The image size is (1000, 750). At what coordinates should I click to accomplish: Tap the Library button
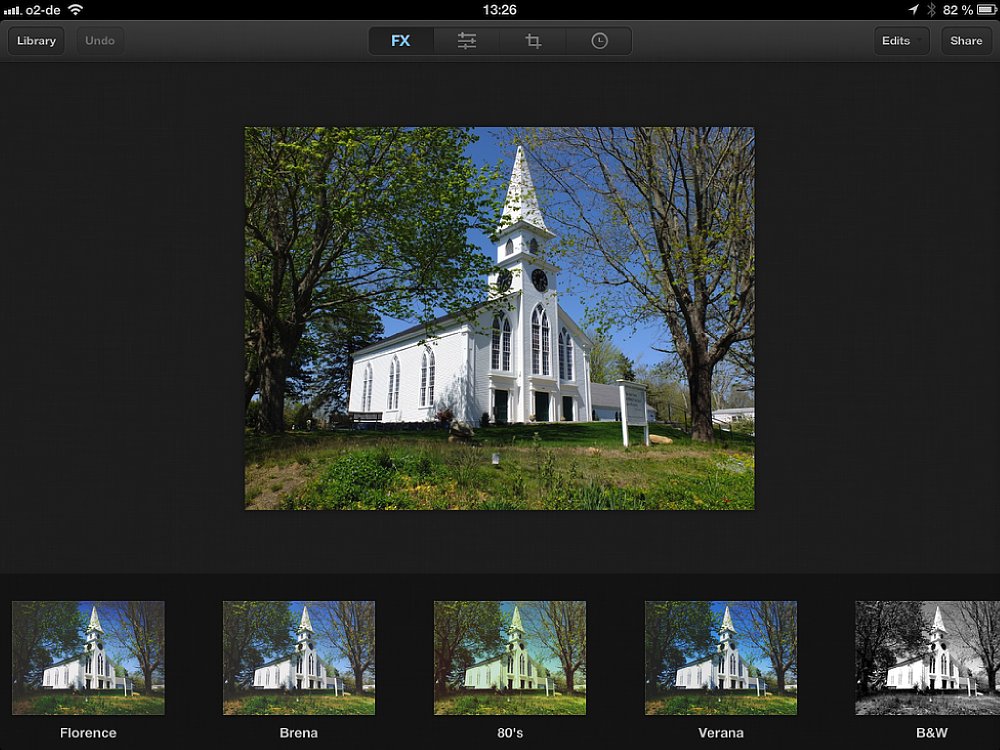[36, 41]
